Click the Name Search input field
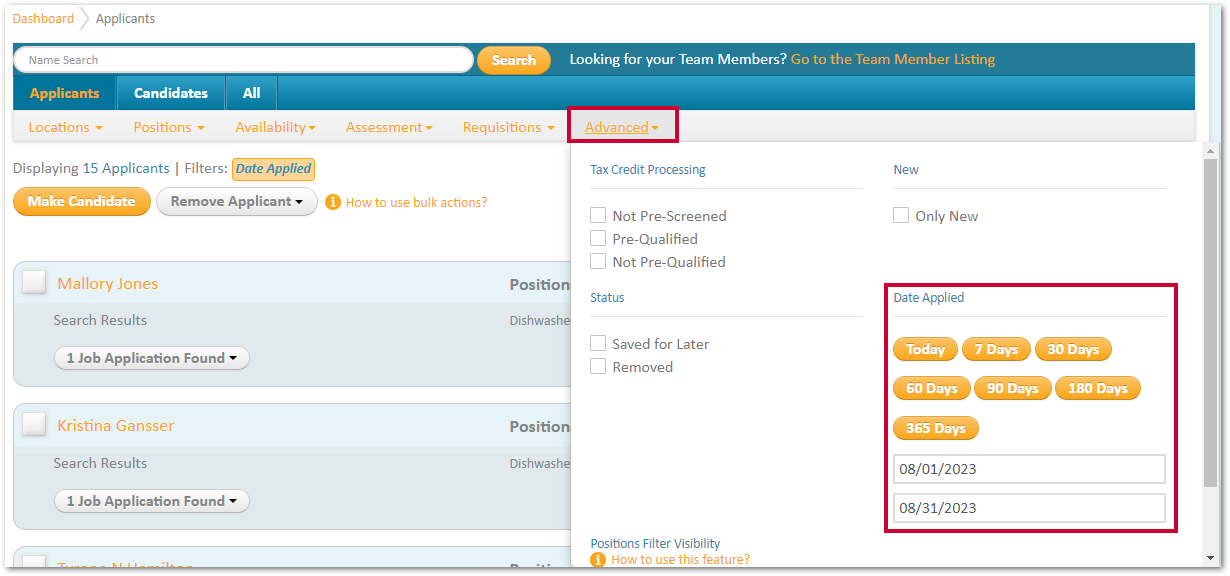1230x576 pixels. click(x=243, y=60)
